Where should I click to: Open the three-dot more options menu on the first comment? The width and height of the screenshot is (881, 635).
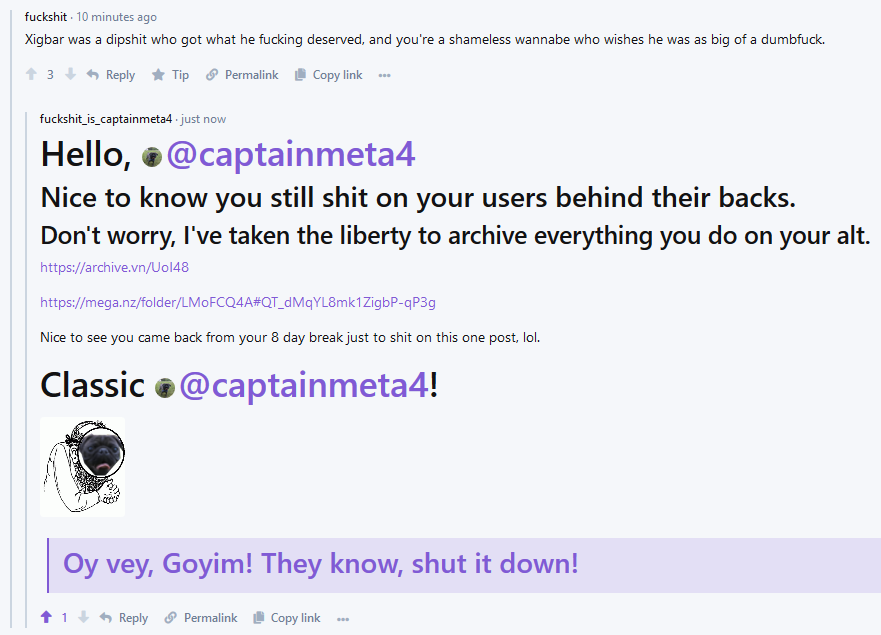click(x=385, y=75)
